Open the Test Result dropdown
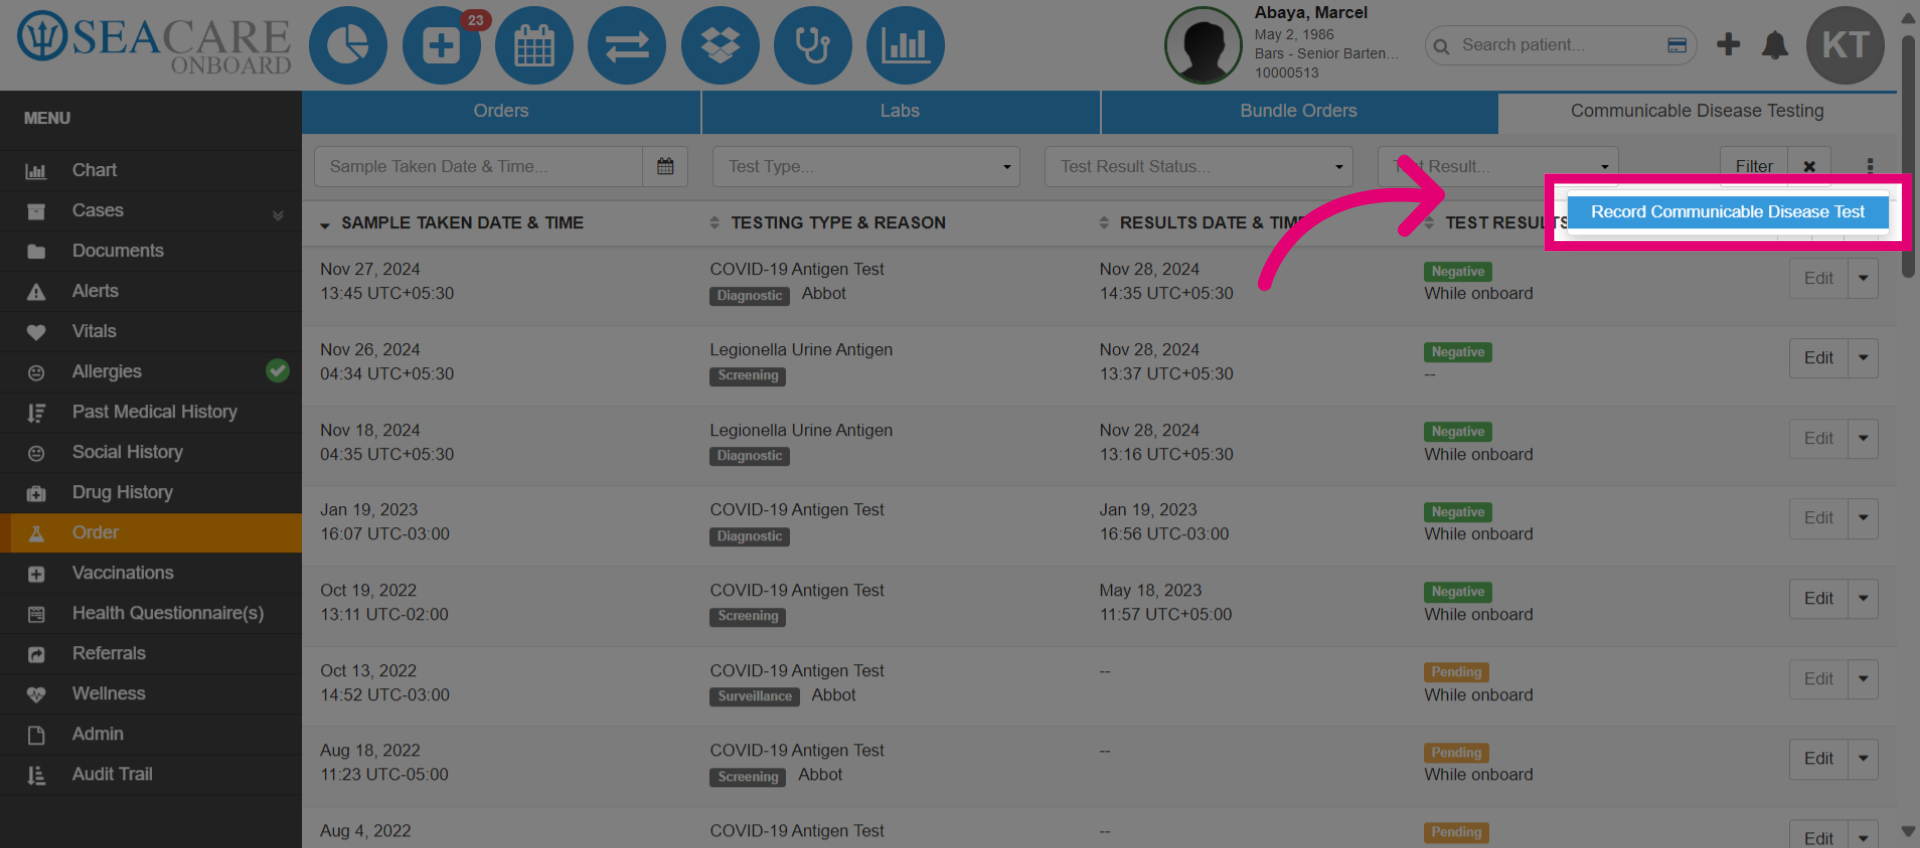 [x=1498, y=166]
